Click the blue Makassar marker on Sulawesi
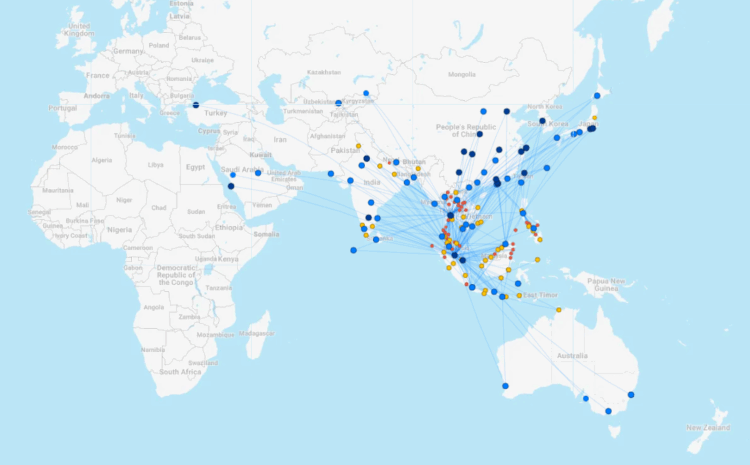Screen dimensions: 750x465 tap(518, 284)
